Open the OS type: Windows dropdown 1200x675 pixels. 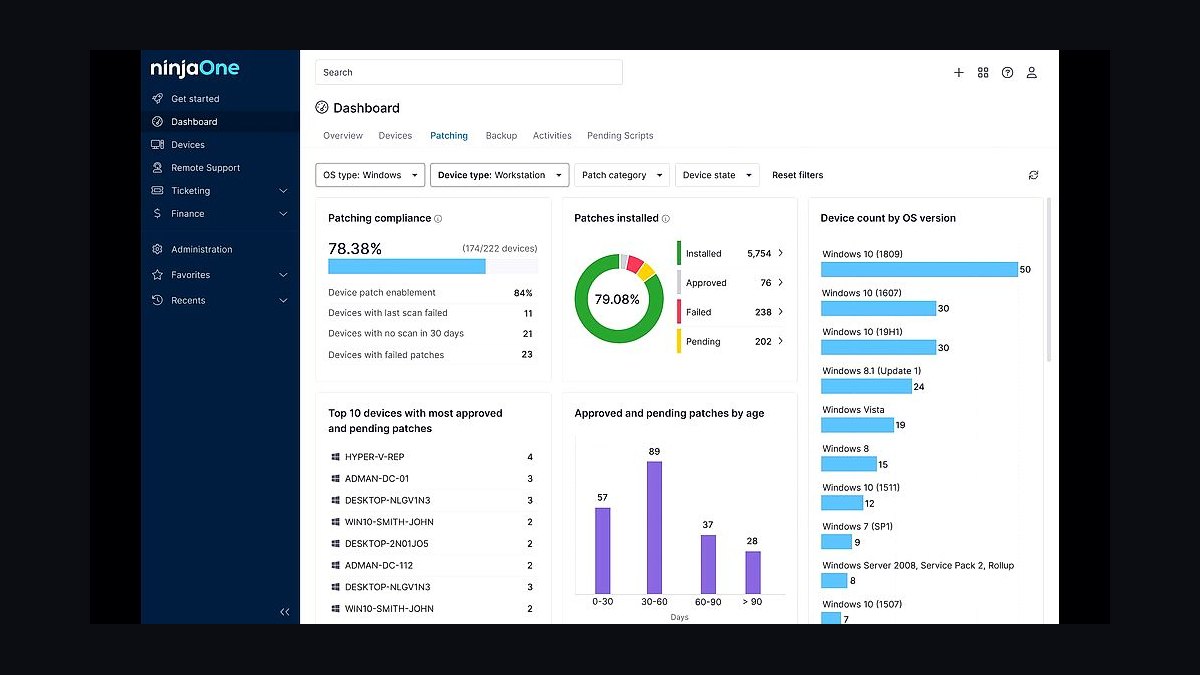[x=370, y=175]
